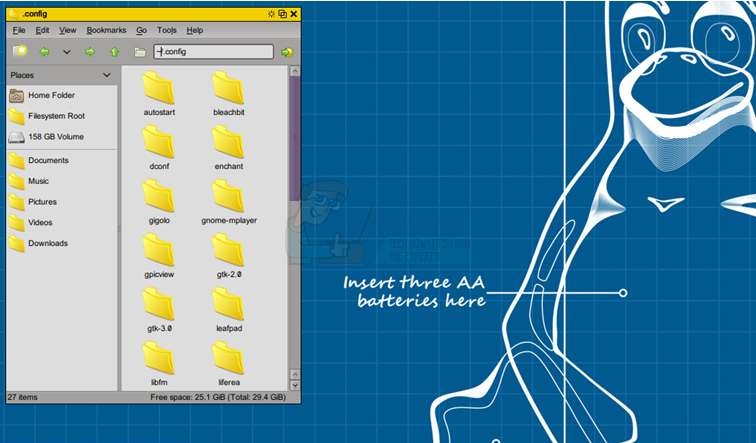Image resolution: width=756 pixels, height=443 pixels.
Task: Click the scroll down arrow of file list
Action: click(294, 384)
